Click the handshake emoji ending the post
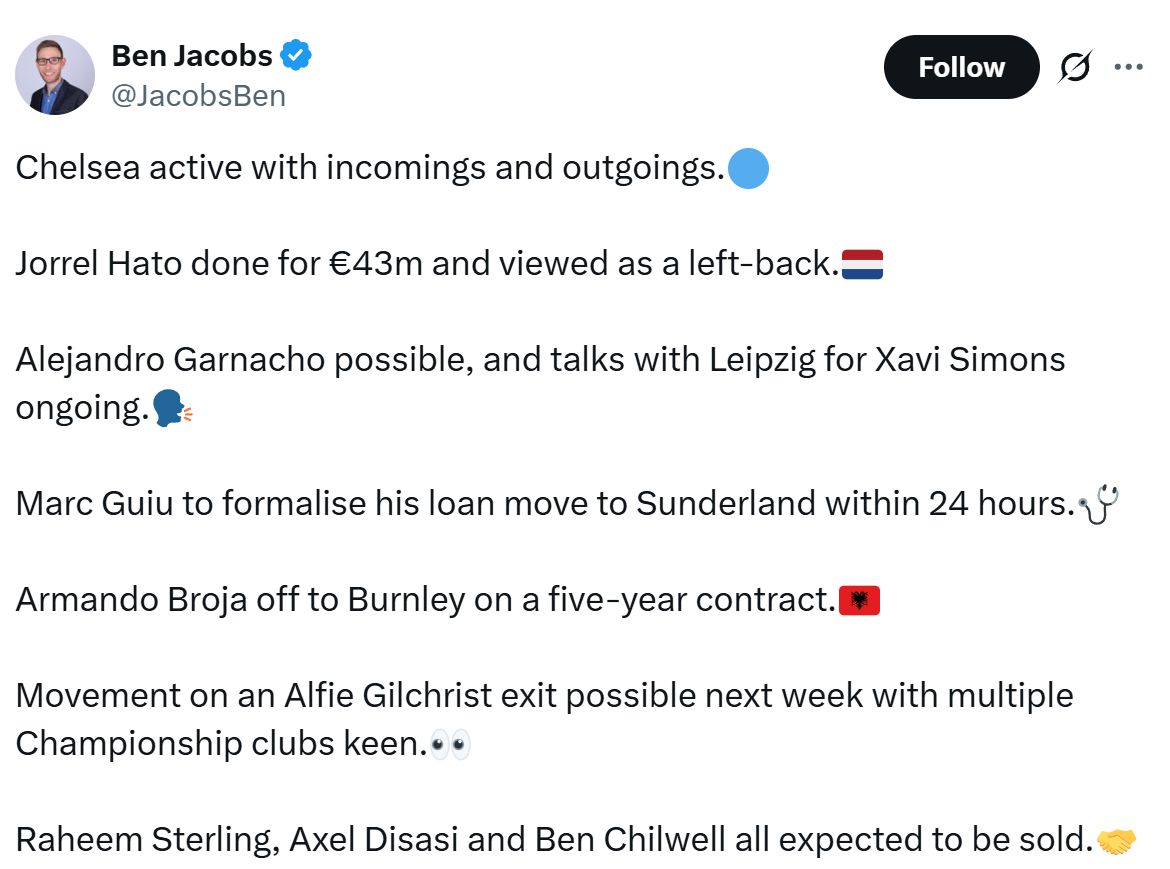This screenshot has height=869, width=1170. pyautogui.click(x=1118, y=843)
